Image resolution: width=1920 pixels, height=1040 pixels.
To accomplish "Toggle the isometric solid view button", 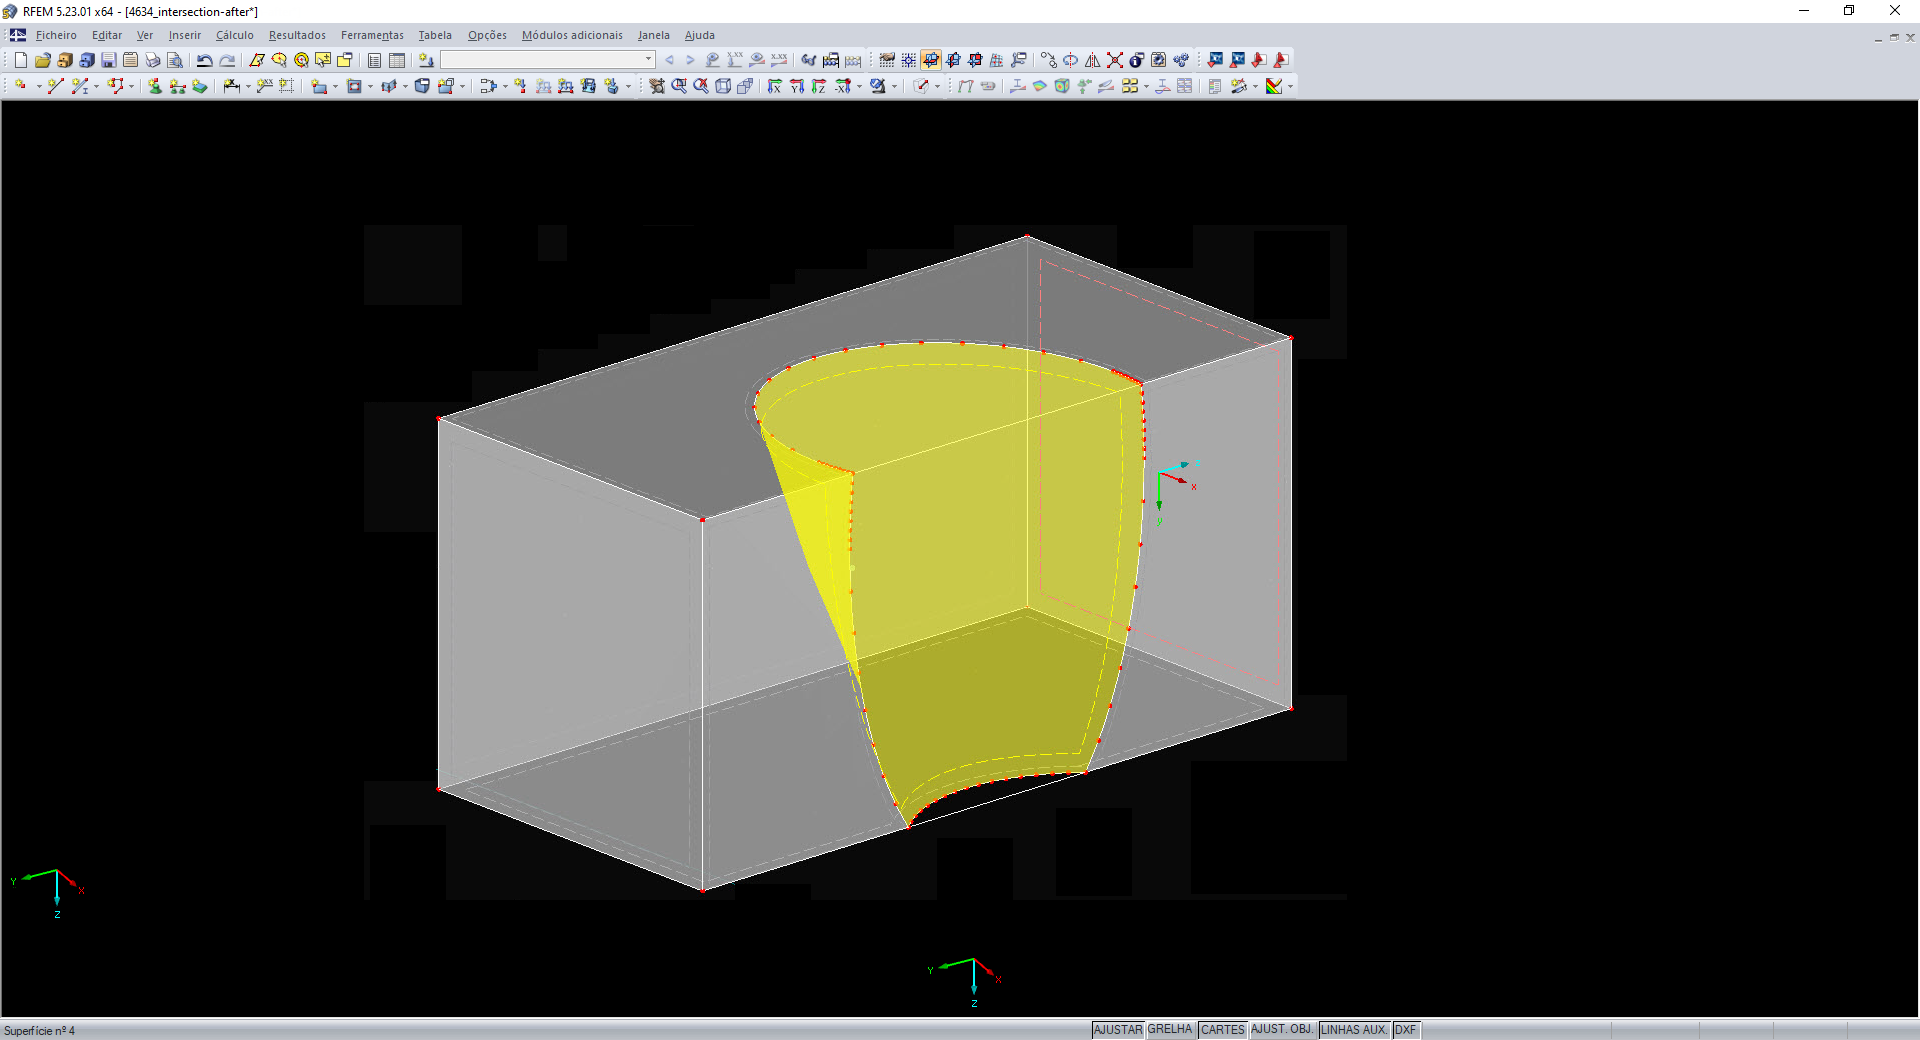I will click(745, 86).
